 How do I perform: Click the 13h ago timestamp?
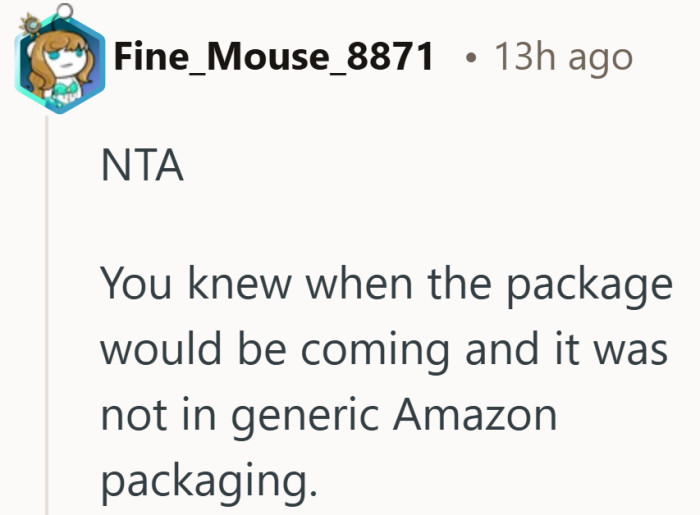tap(564, 57)
